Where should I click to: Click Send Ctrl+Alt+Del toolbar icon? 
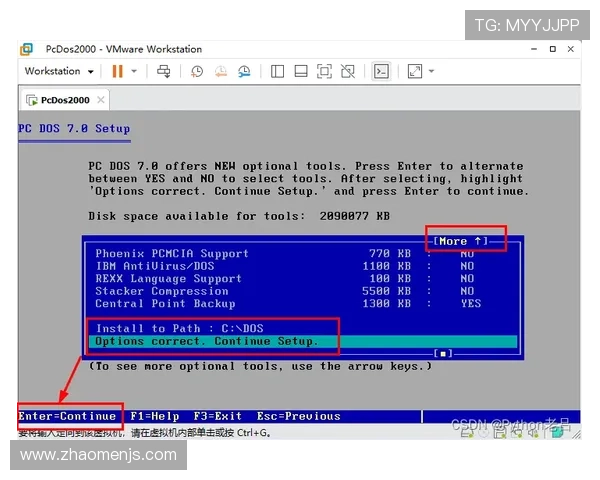tap(164, 71)
